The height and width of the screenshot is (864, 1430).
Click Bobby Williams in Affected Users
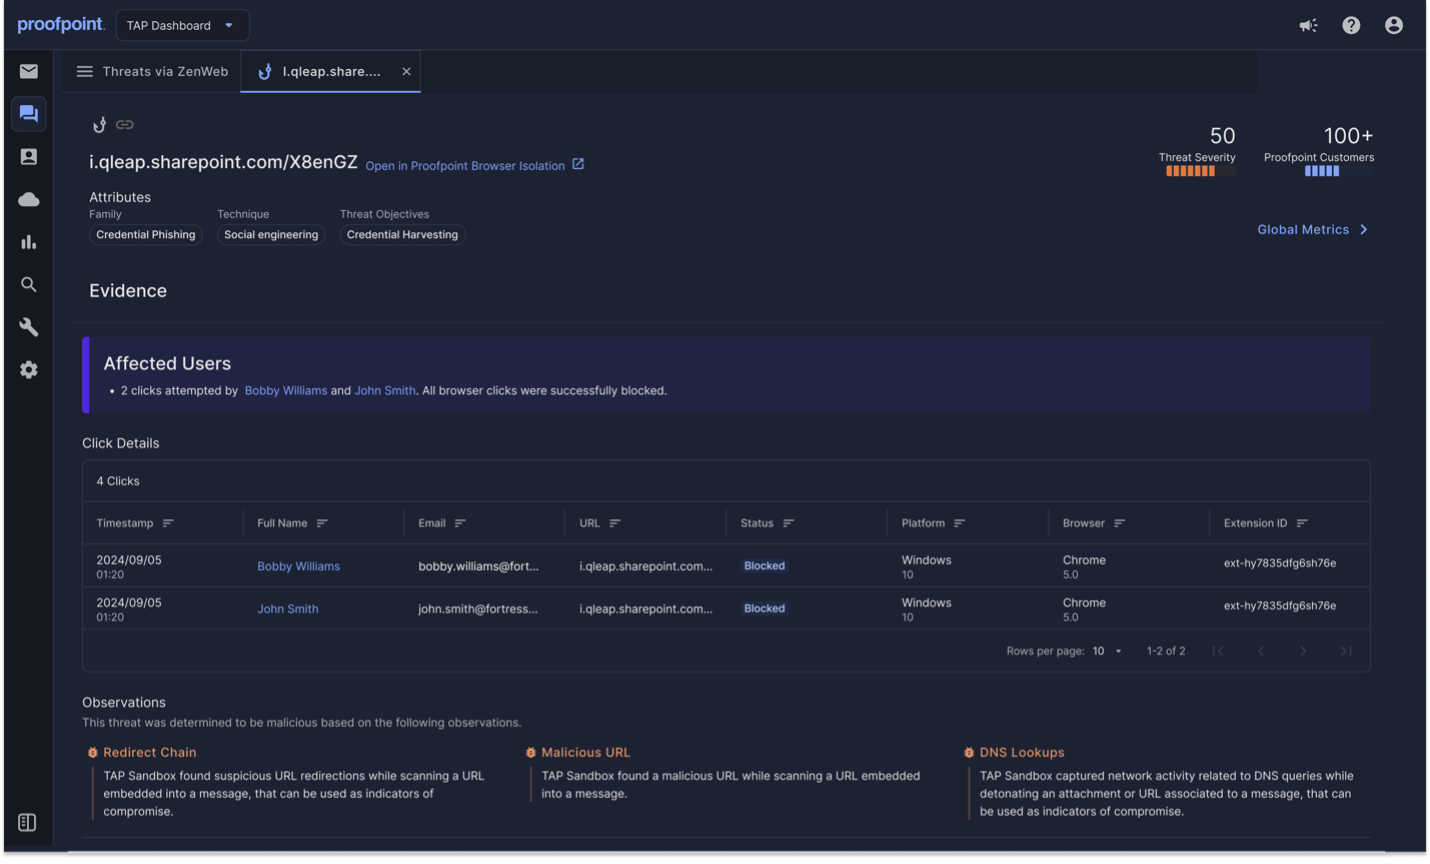(x=285, y=390)
